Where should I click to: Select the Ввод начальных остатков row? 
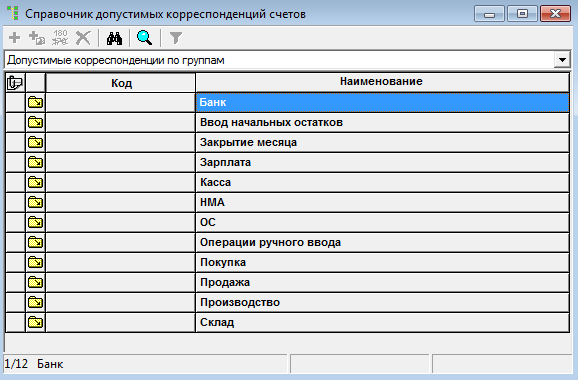287,122
